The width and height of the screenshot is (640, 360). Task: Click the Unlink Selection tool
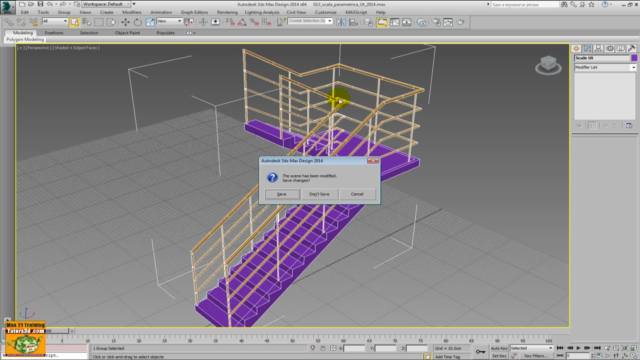pos(21,22)
